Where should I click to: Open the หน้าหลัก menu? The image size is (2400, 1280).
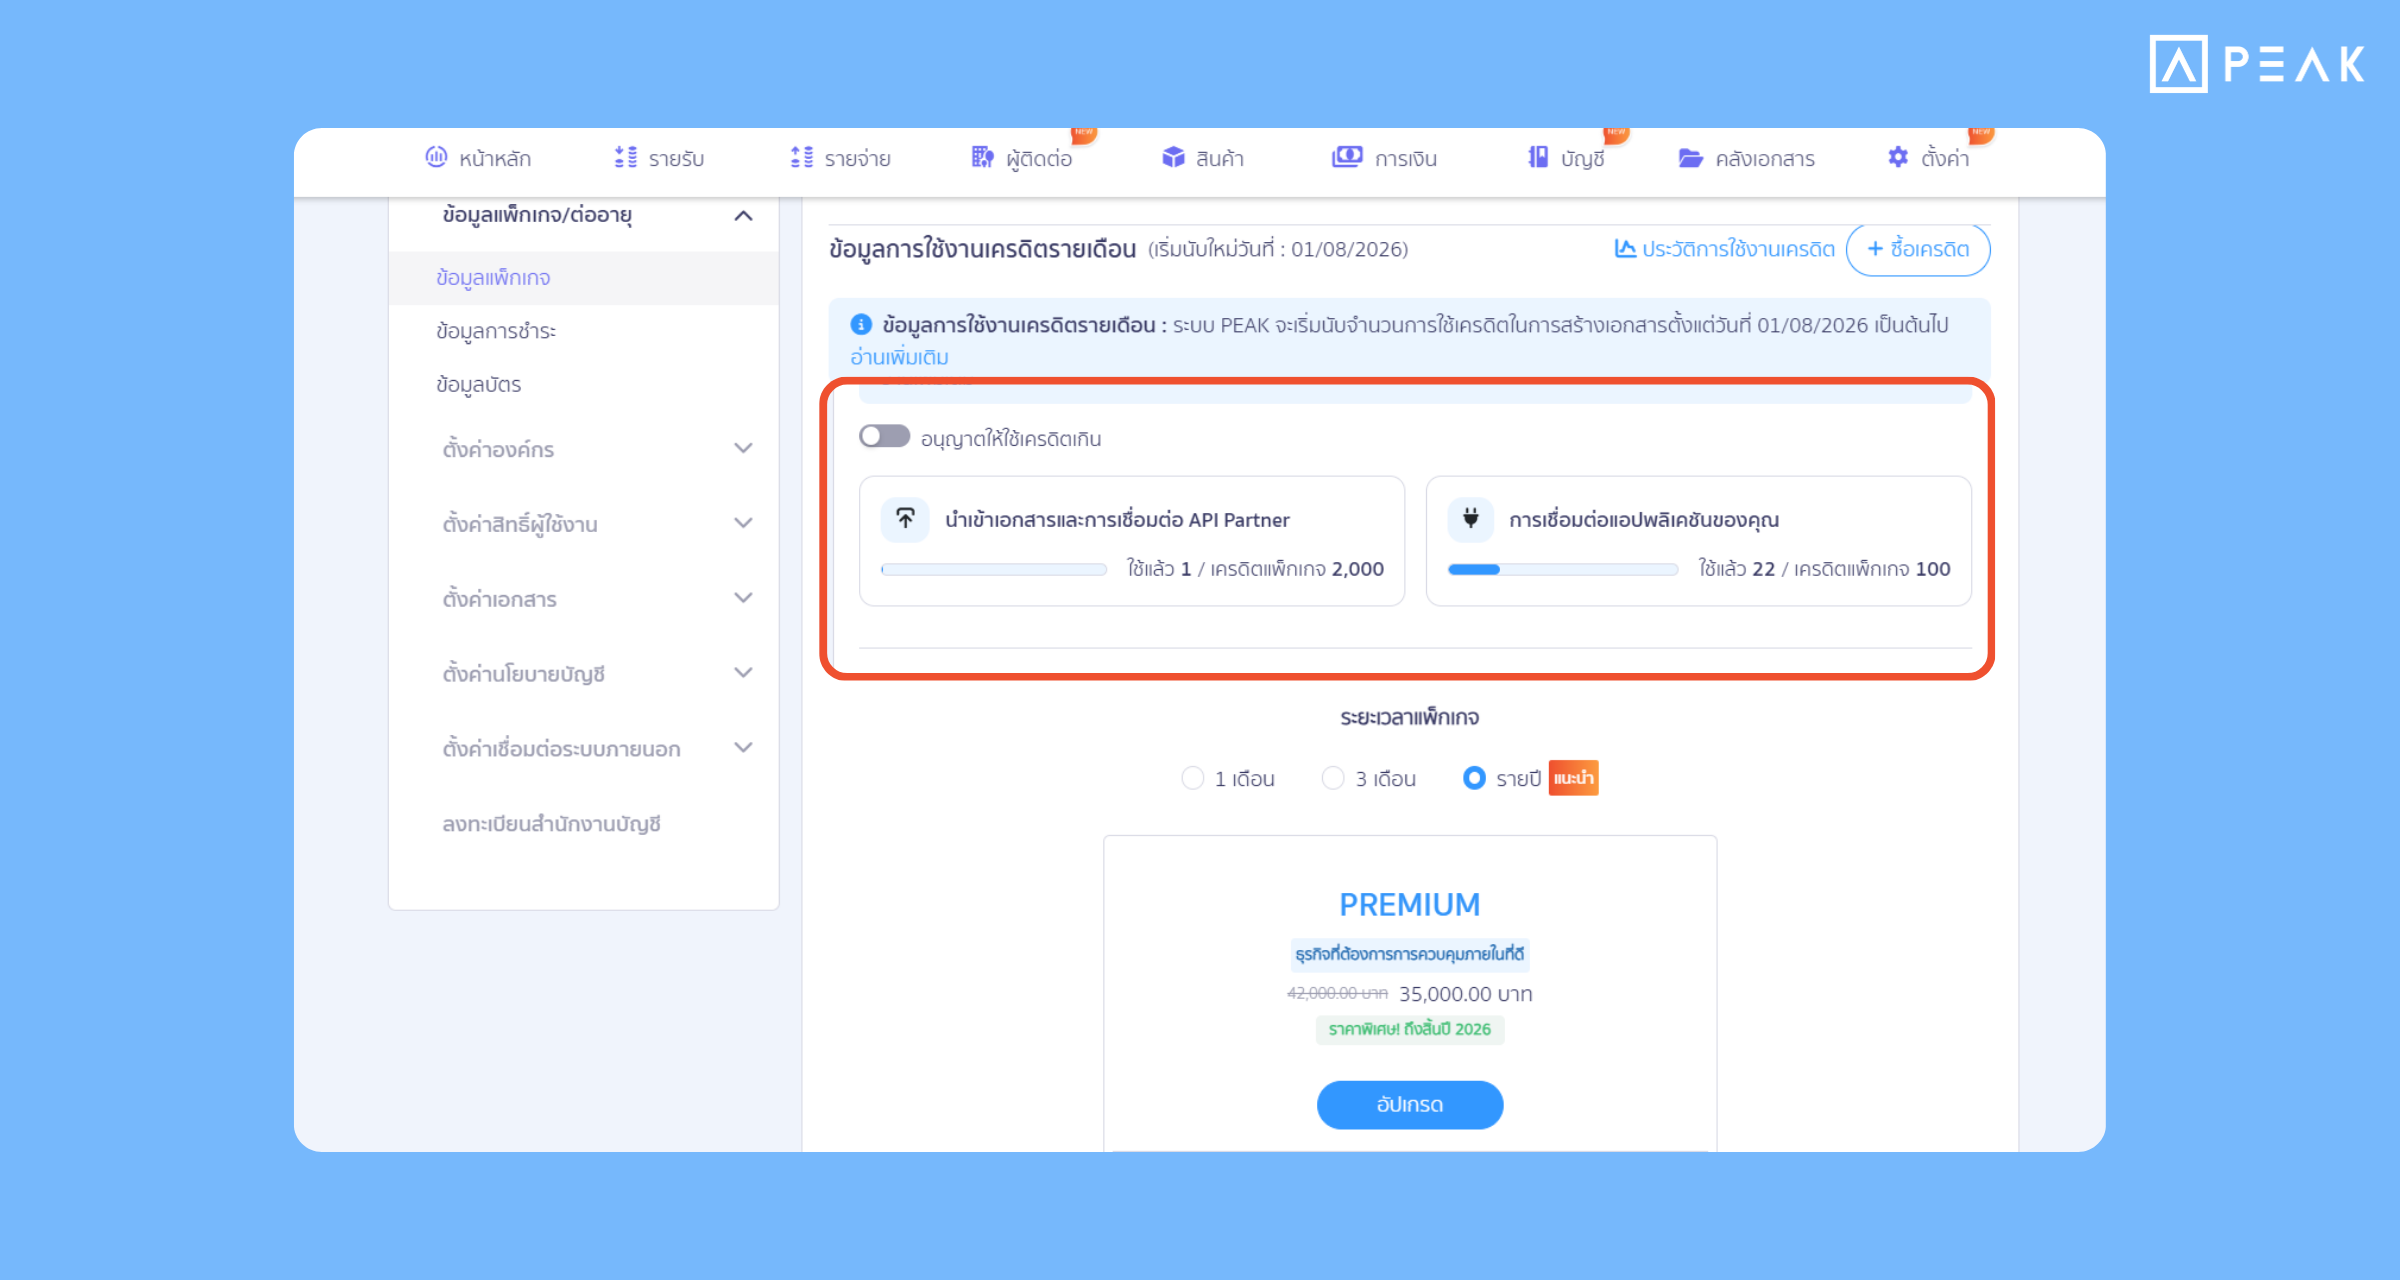pos(478,158)
